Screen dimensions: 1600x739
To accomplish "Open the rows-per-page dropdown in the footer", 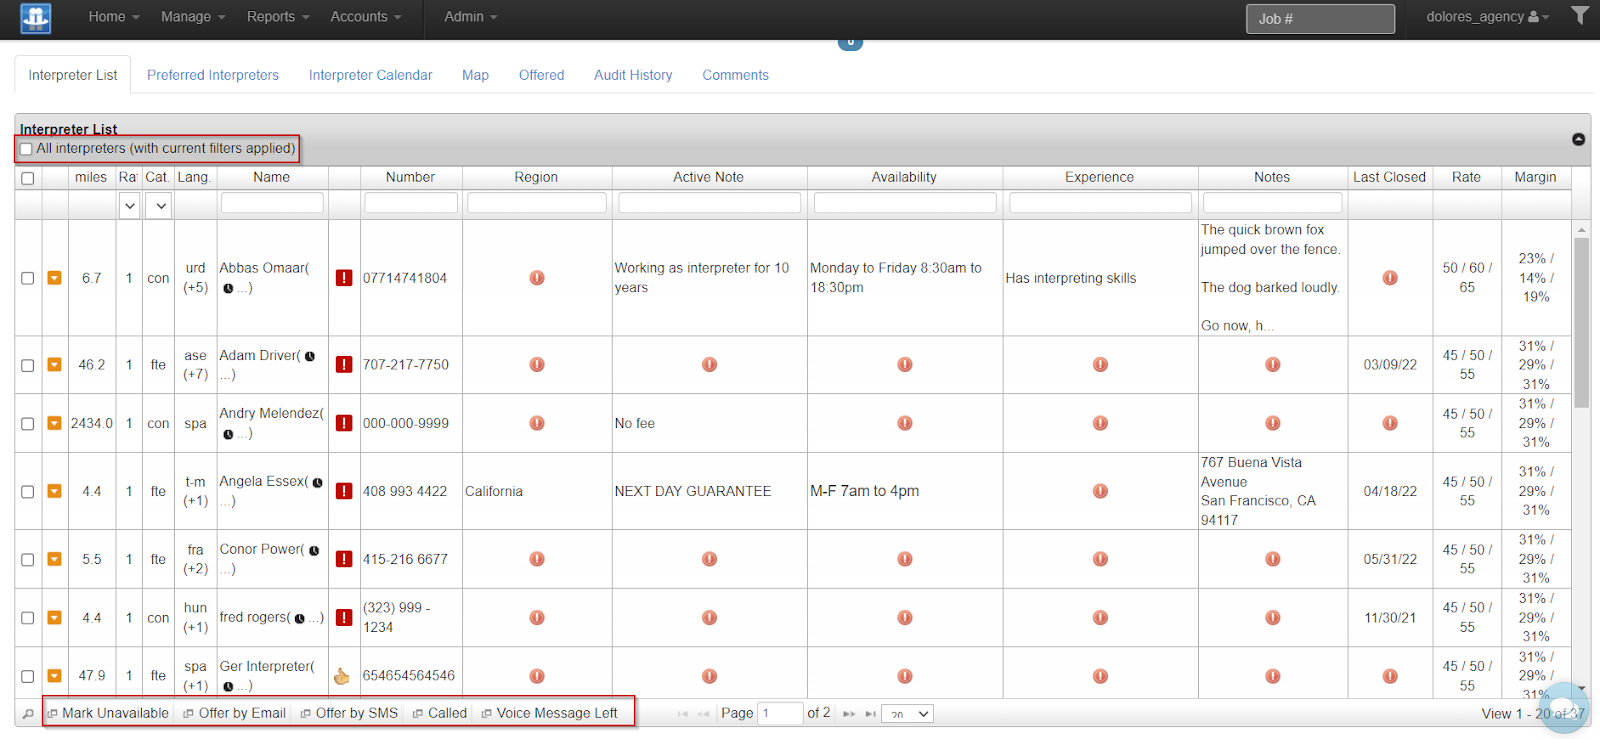I will coord(907,714).
